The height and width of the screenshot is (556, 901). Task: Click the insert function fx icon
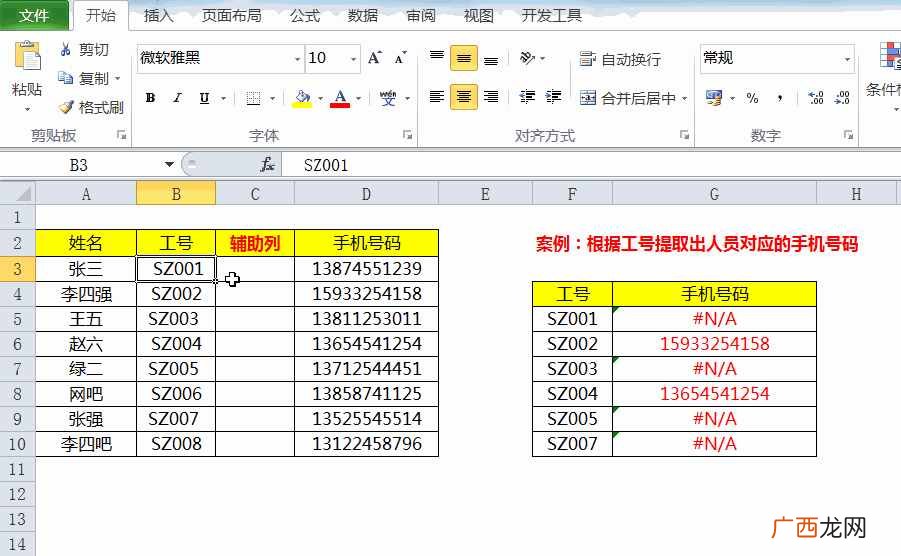pos(267,165)
